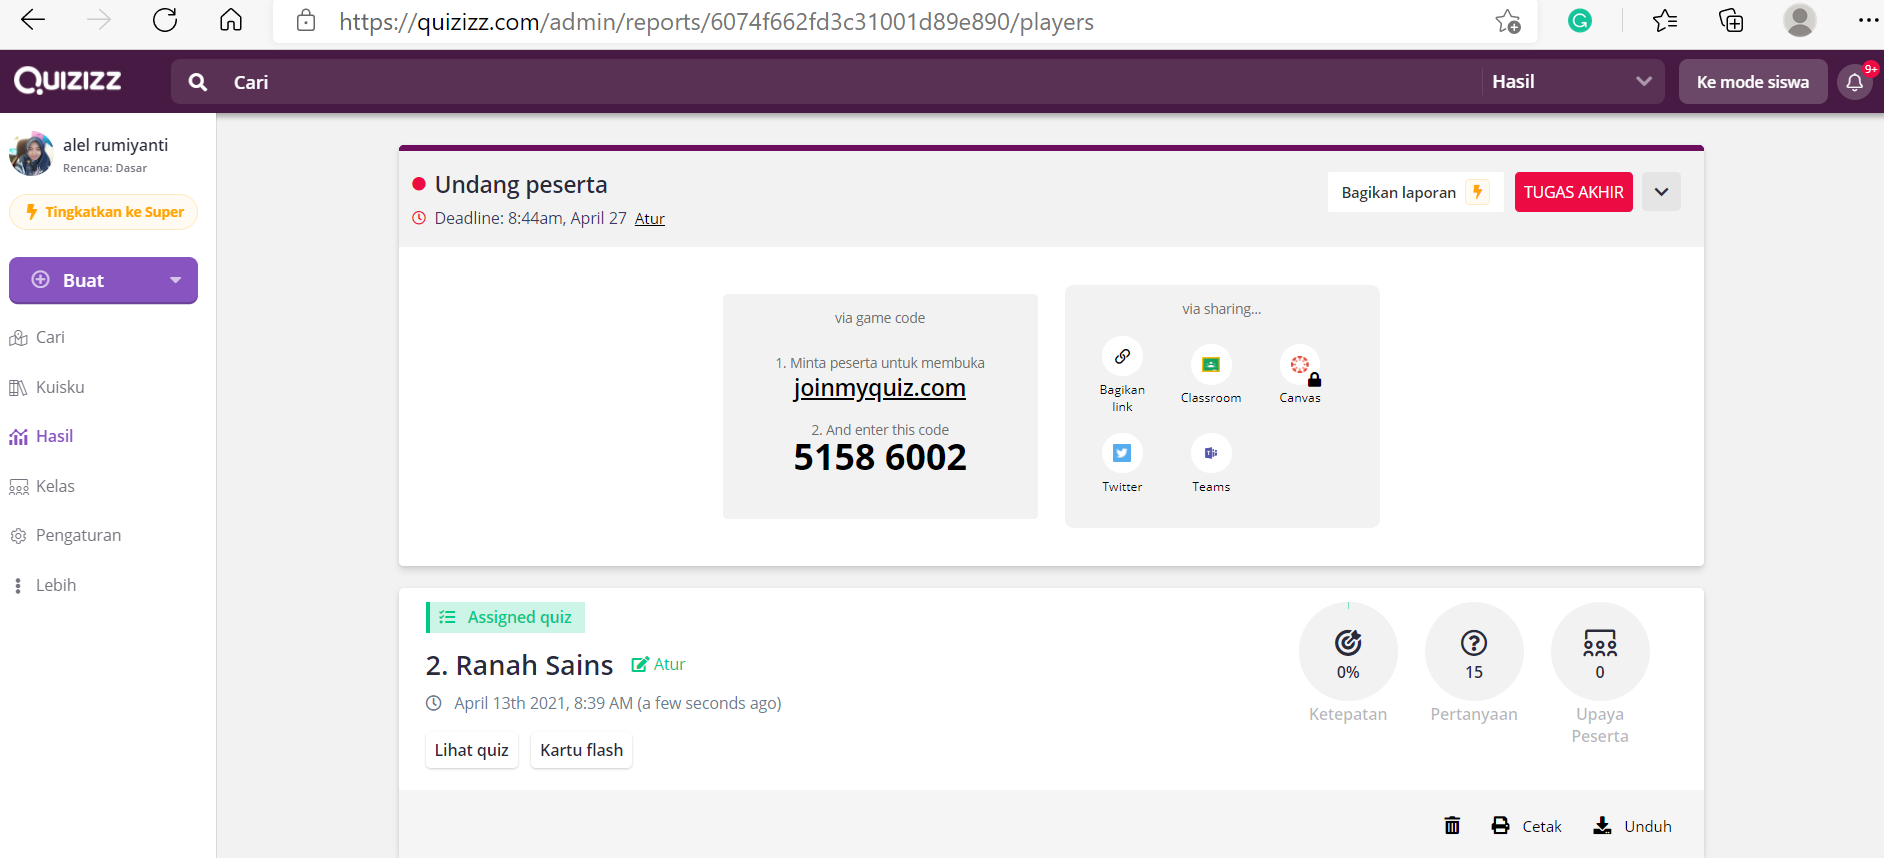
Task: Share the quiz on Twitter
Action: pos(1122,454)
